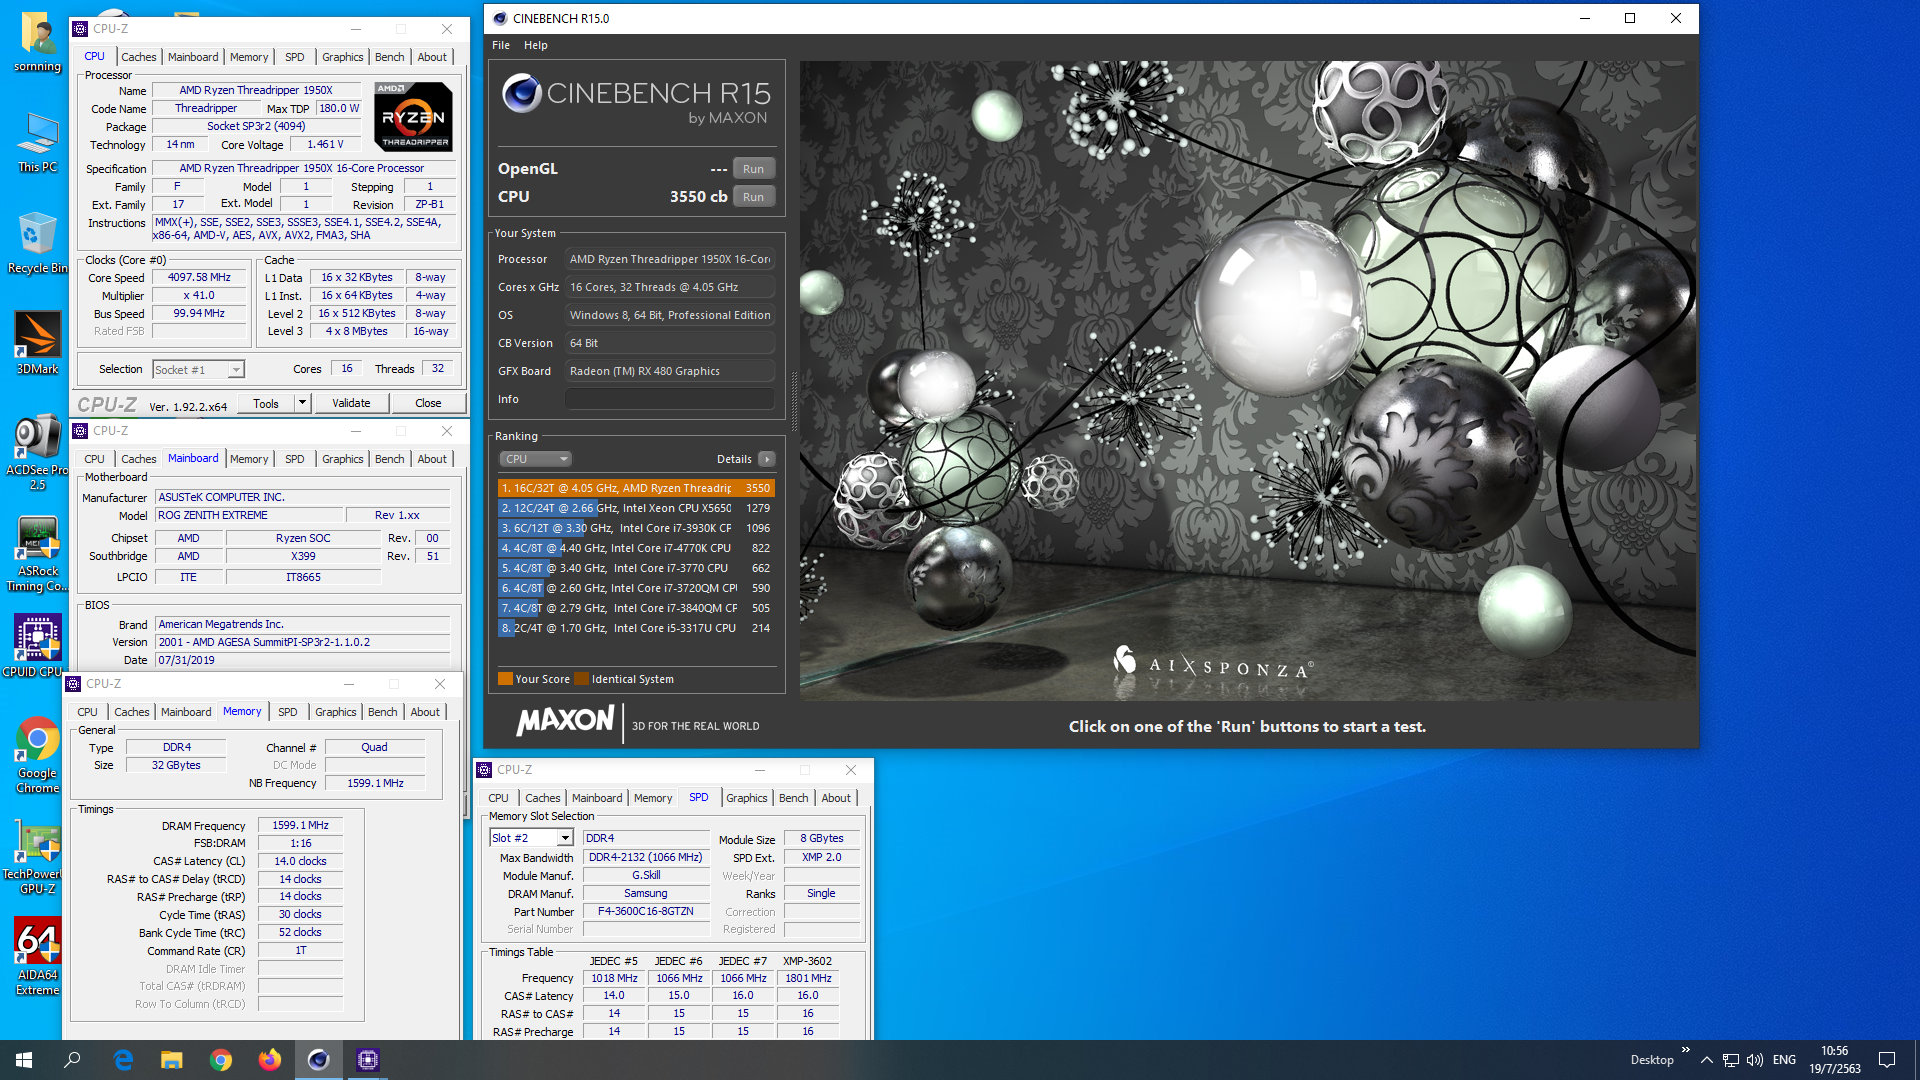Open Microsoft Edge from taskbar
1920x1080 pixels.
[123, 1060]
